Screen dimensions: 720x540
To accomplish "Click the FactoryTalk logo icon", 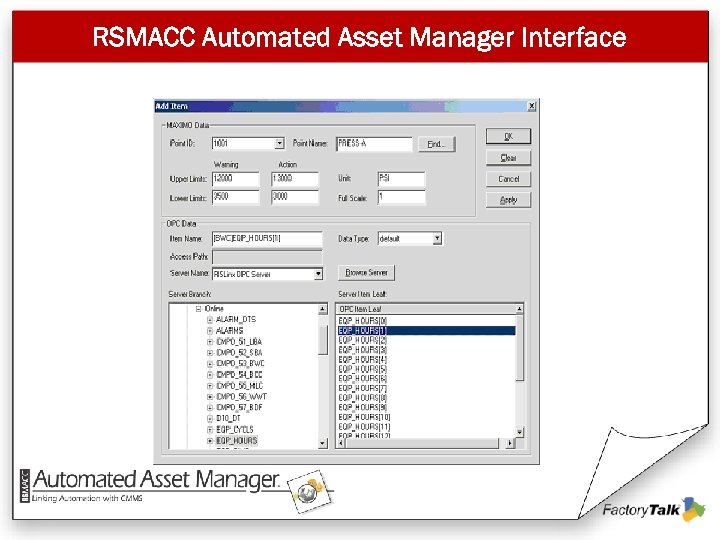I will click(x=693, y=510).
